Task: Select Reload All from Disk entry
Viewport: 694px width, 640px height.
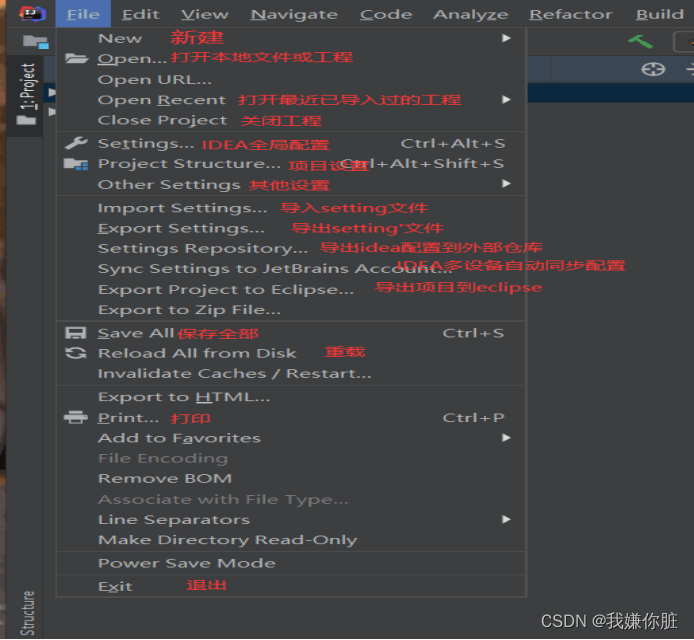Action: pos(291,353)
